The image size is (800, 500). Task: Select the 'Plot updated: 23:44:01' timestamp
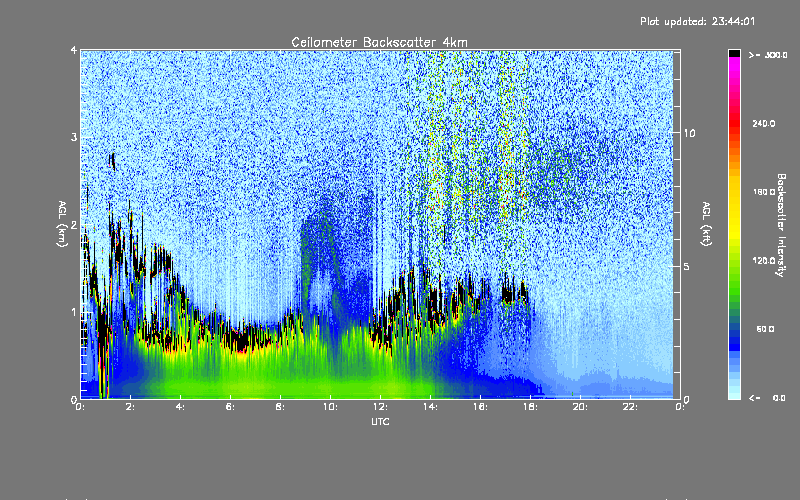[x=697, y=21]
